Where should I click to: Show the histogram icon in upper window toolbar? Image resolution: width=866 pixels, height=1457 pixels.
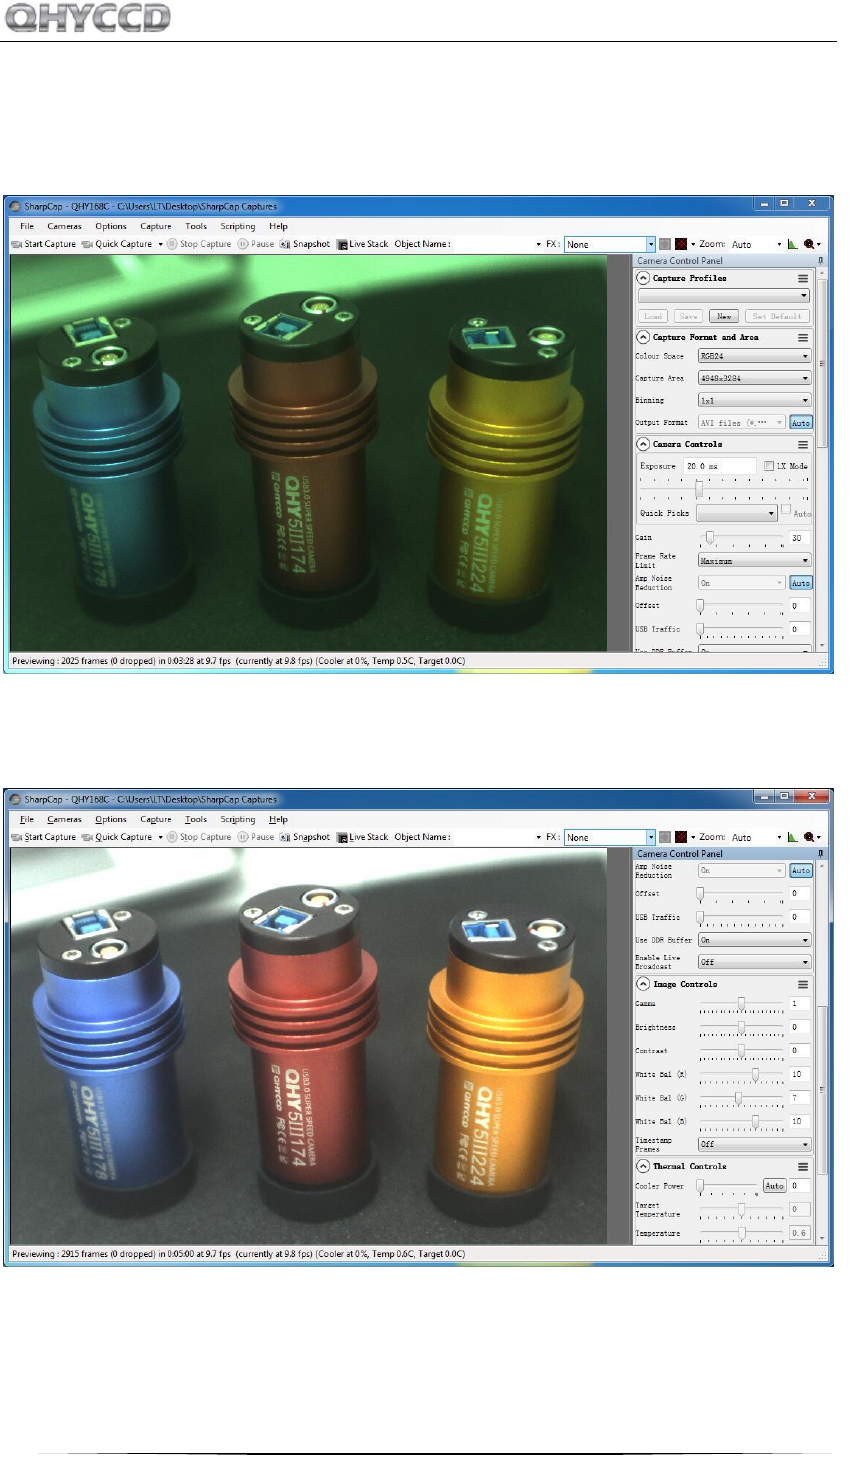click(x=792, y=244)
